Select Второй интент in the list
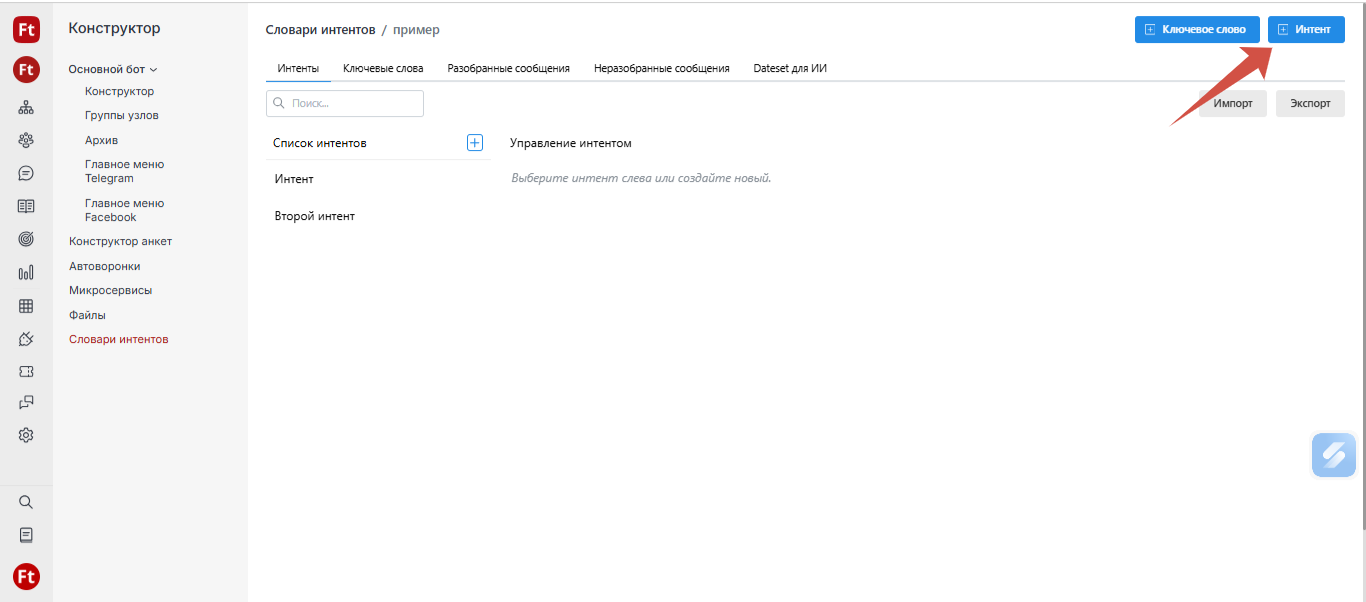The height and width of the screenshot is (602, 1366). (315, 216)
